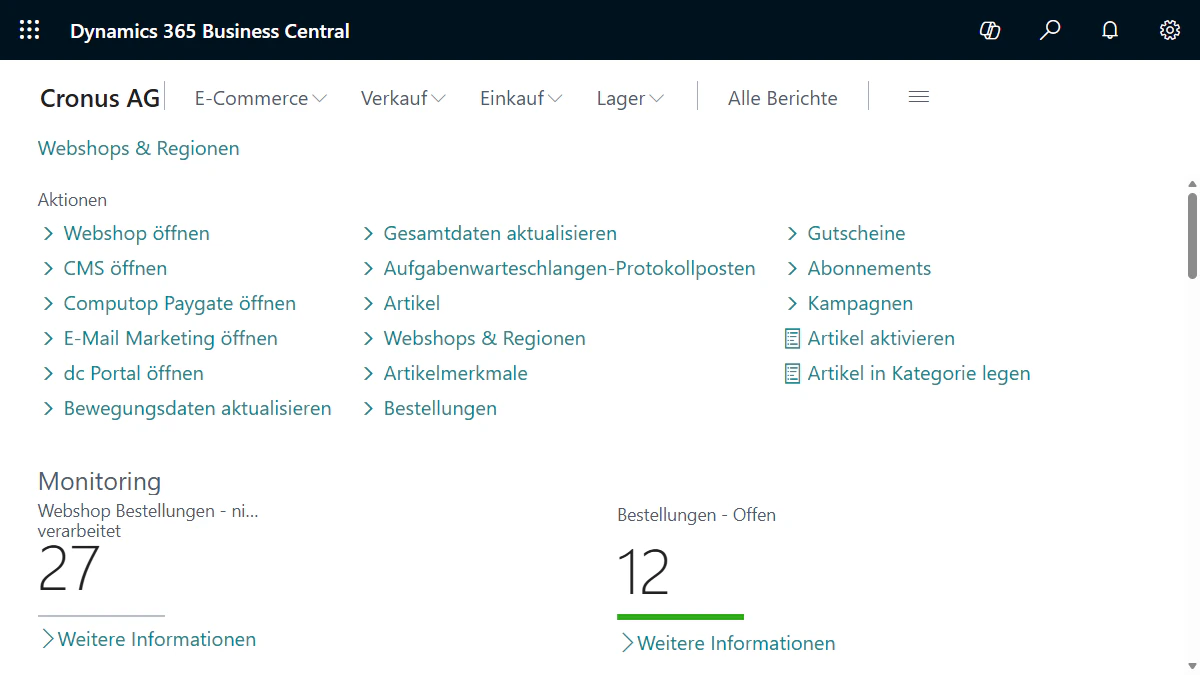This screenshot has width=1200, height=675.
Task: Click the chevron icon before Gutscheine
Action: pyautogui.click(x=792, y=234)
